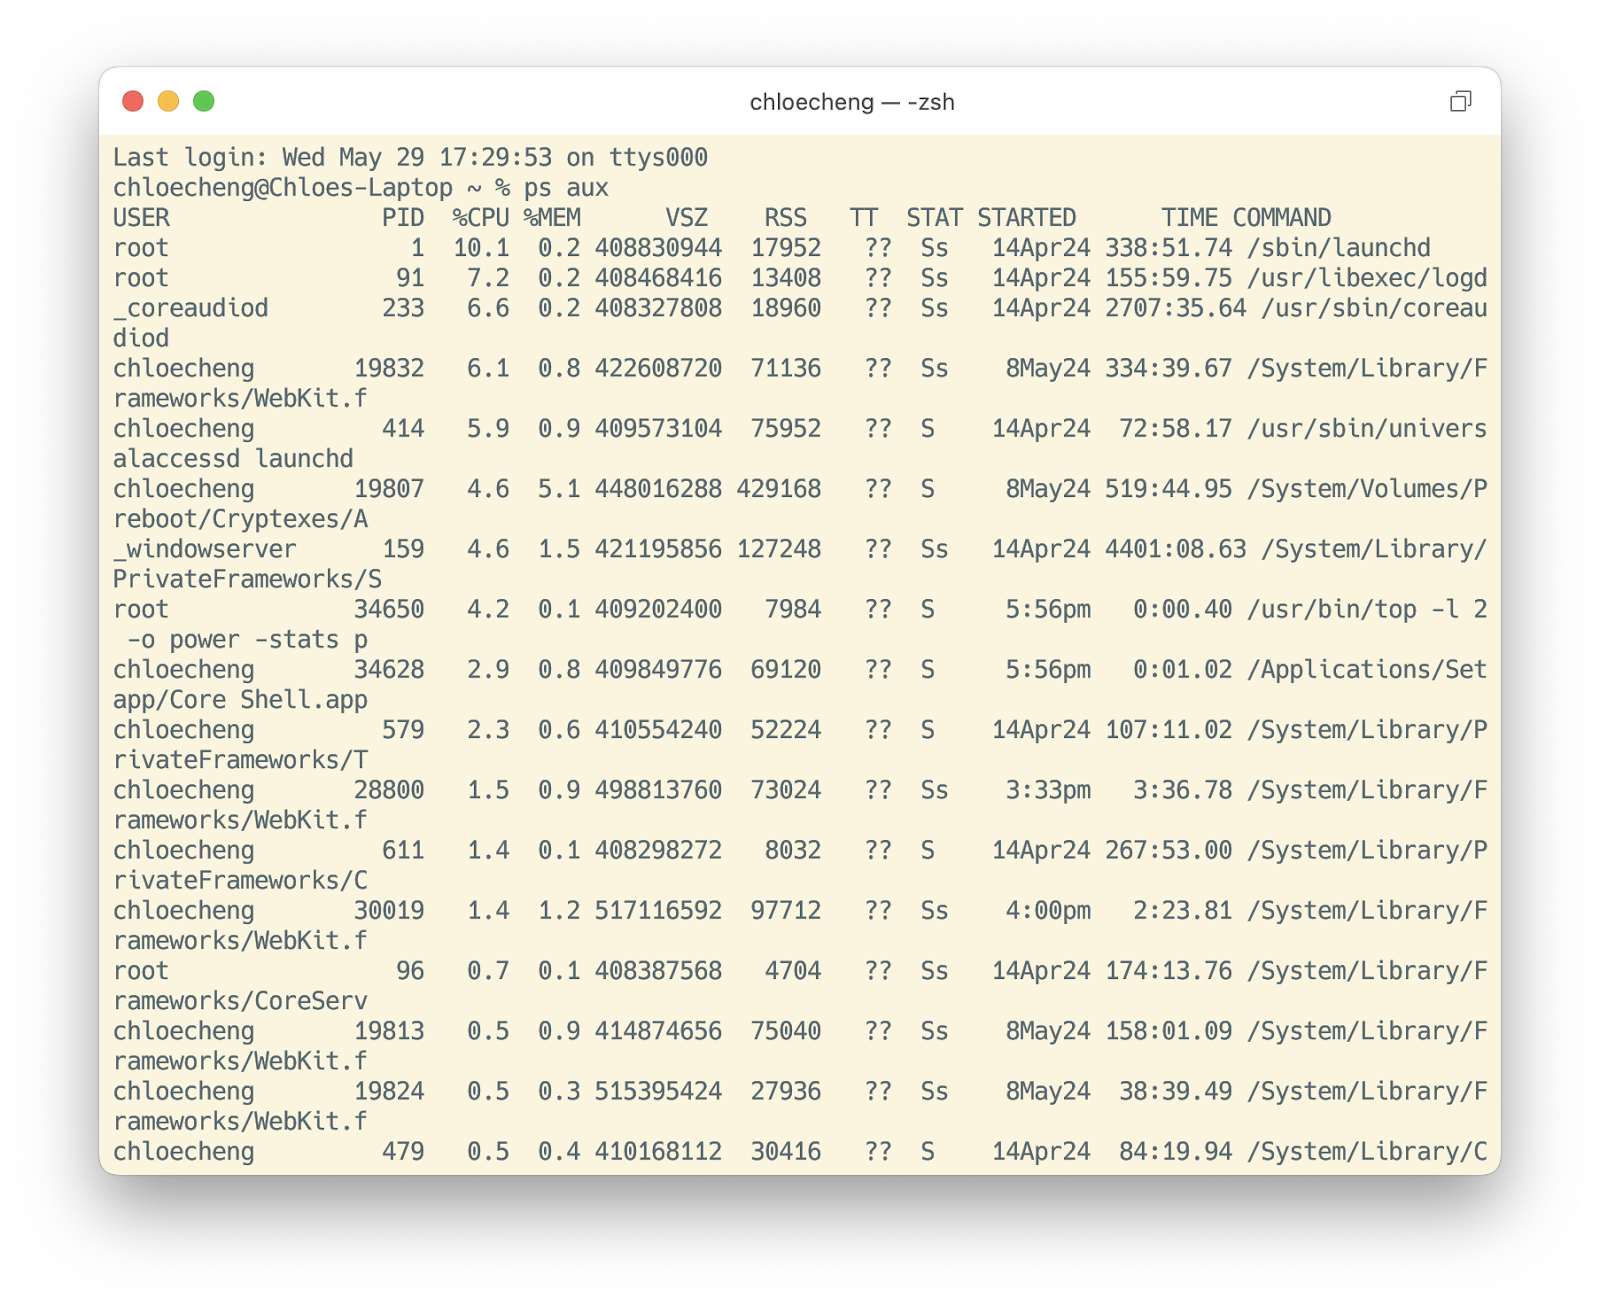
Task: Select the /usr/bin/top command entry
Action: [x=1332, y=609]
